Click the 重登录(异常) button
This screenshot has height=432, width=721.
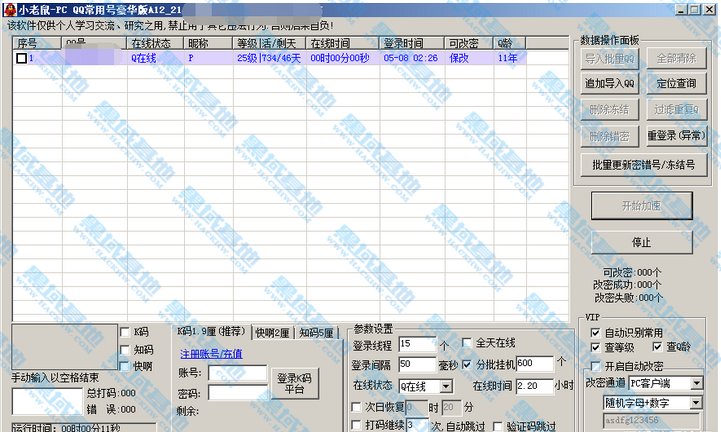click(x=676, y=136)
